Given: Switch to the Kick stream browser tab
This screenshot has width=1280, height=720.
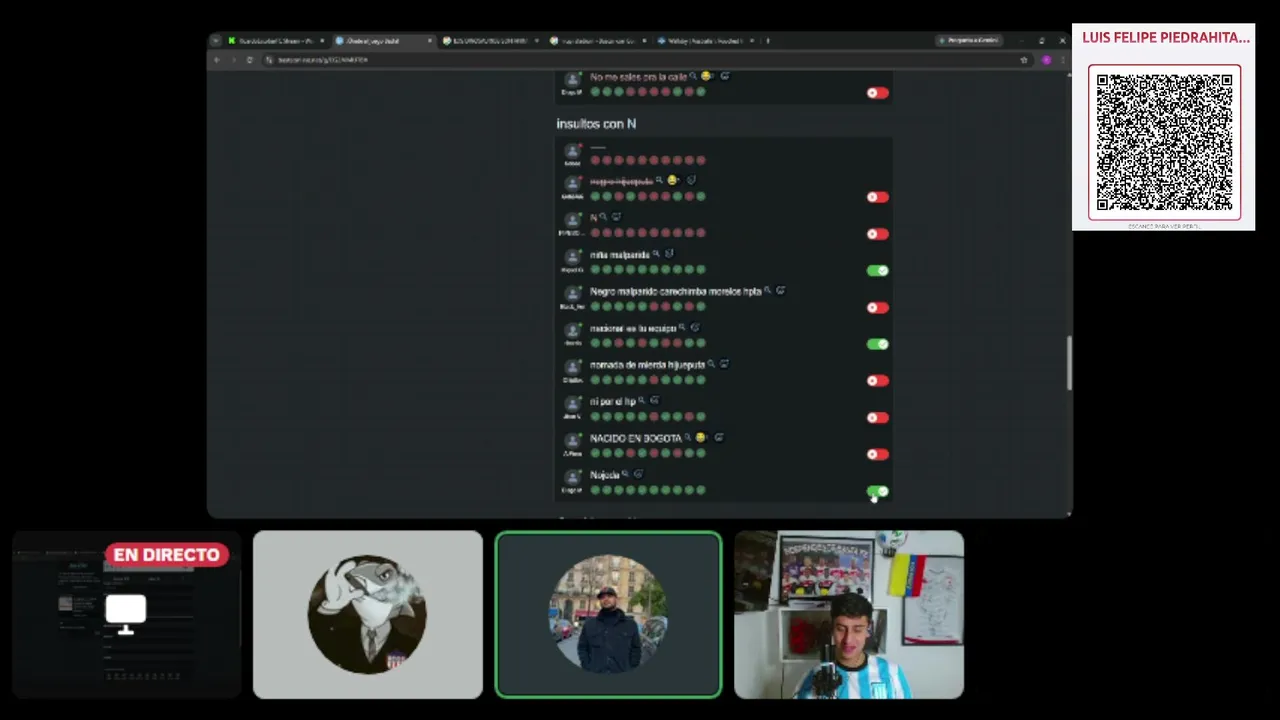Looking at the screenshot, I should coord(275,41).
